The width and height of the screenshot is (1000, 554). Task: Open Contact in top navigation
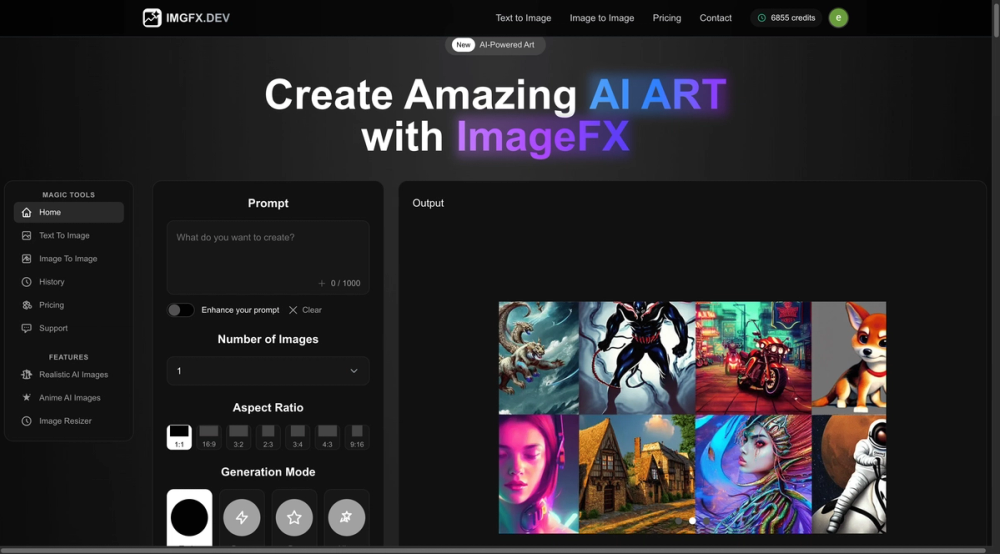[x=716, y=18]
